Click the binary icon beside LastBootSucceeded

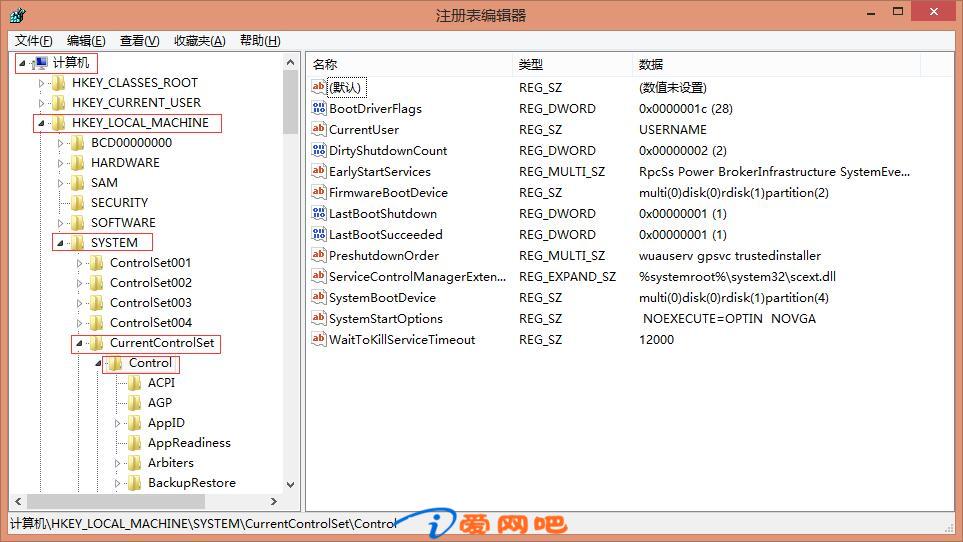coord(318,234)
